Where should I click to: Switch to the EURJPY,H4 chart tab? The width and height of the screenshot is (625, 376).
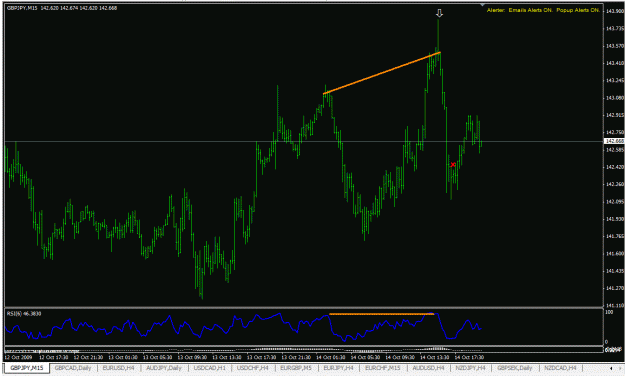pos(338,368)
